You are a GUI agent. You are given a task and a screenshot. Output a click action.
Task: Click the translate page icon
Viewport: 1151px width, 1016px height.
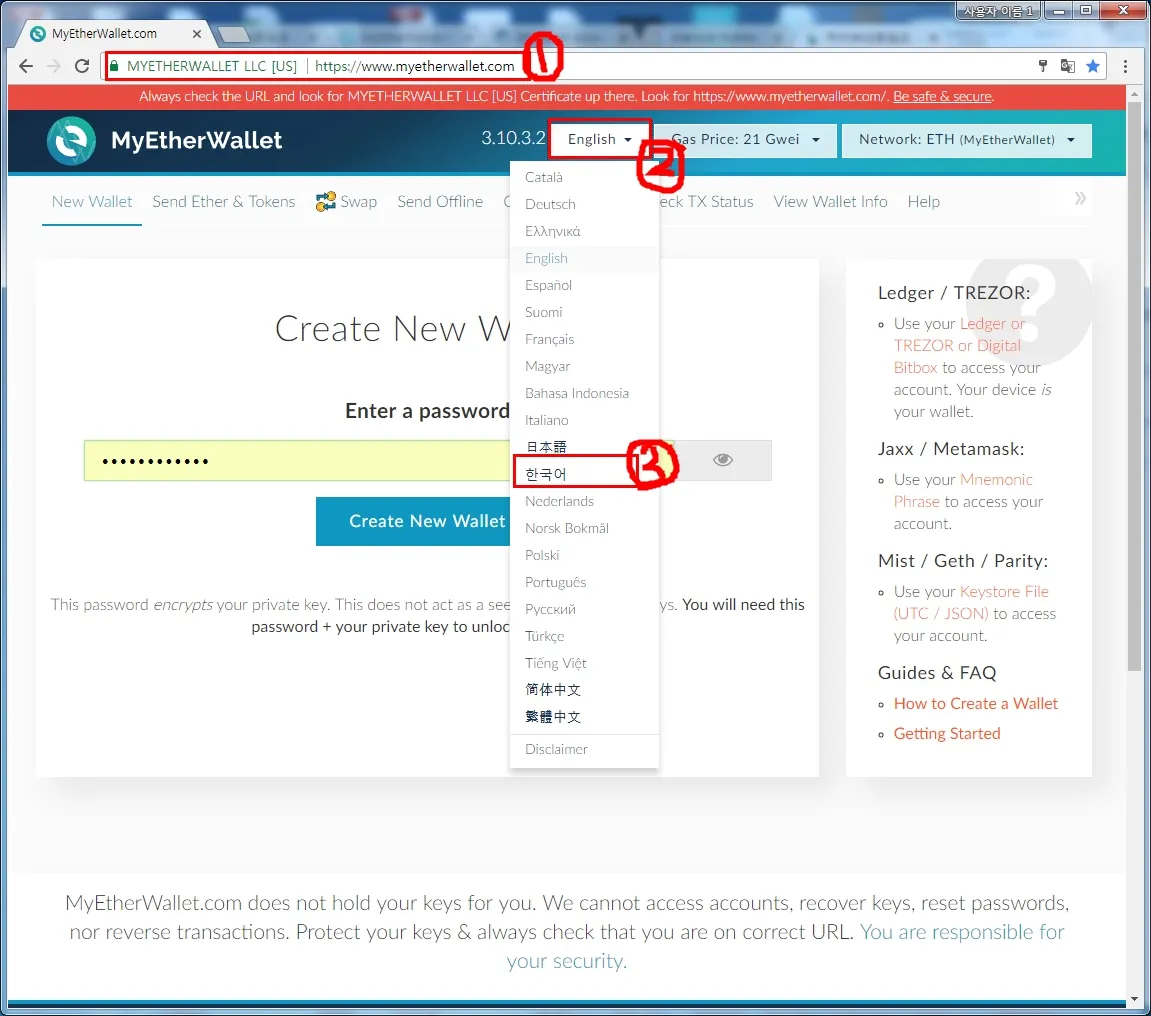click(x=1067, y=66)
